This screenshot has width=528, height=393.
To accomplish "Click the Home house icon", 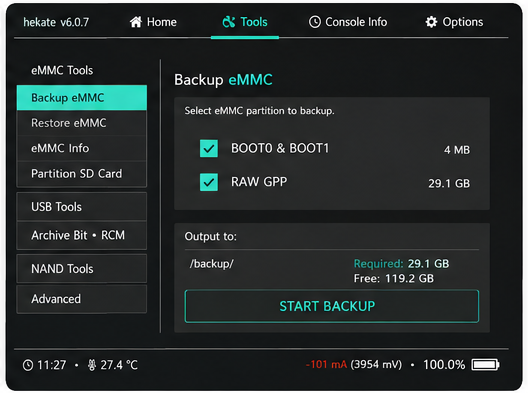I will click(x=136, y=22).
